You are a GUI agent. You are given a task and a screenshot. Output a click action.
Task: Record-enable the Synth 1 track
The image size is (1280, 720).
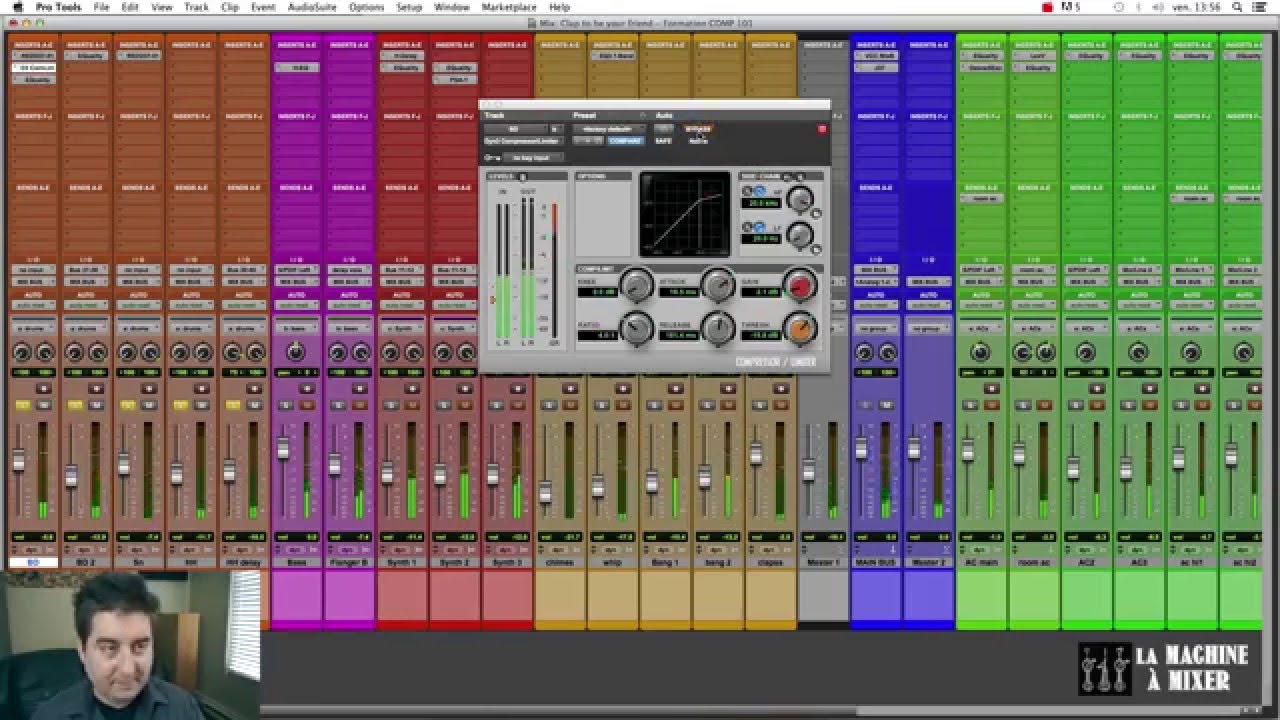coord(412,388)
